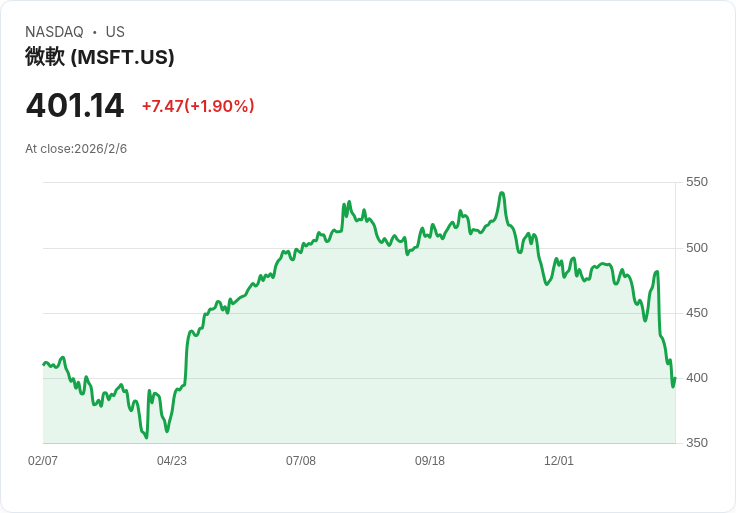Select the 500 y-axis price label
Image resolution: width=736 pixels, height=513 pixels.
coord(697,248)
